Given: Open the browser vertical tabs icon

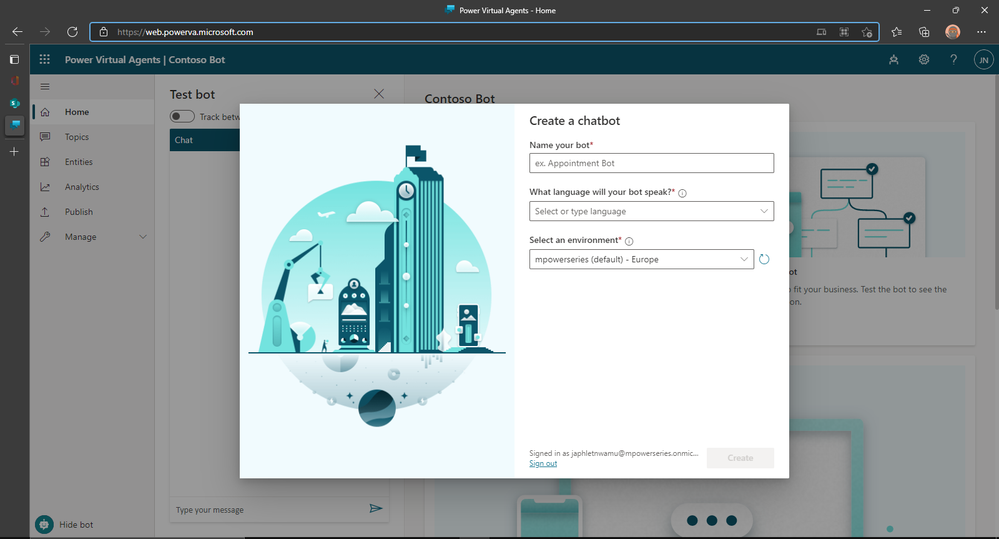Looking at the screenshot, I should tap(14, 59).
